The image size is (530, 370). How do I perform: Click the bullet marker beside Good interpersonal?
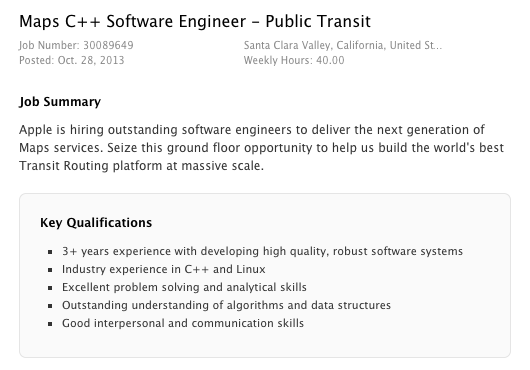pyautogui.click(x=50, y=324)
